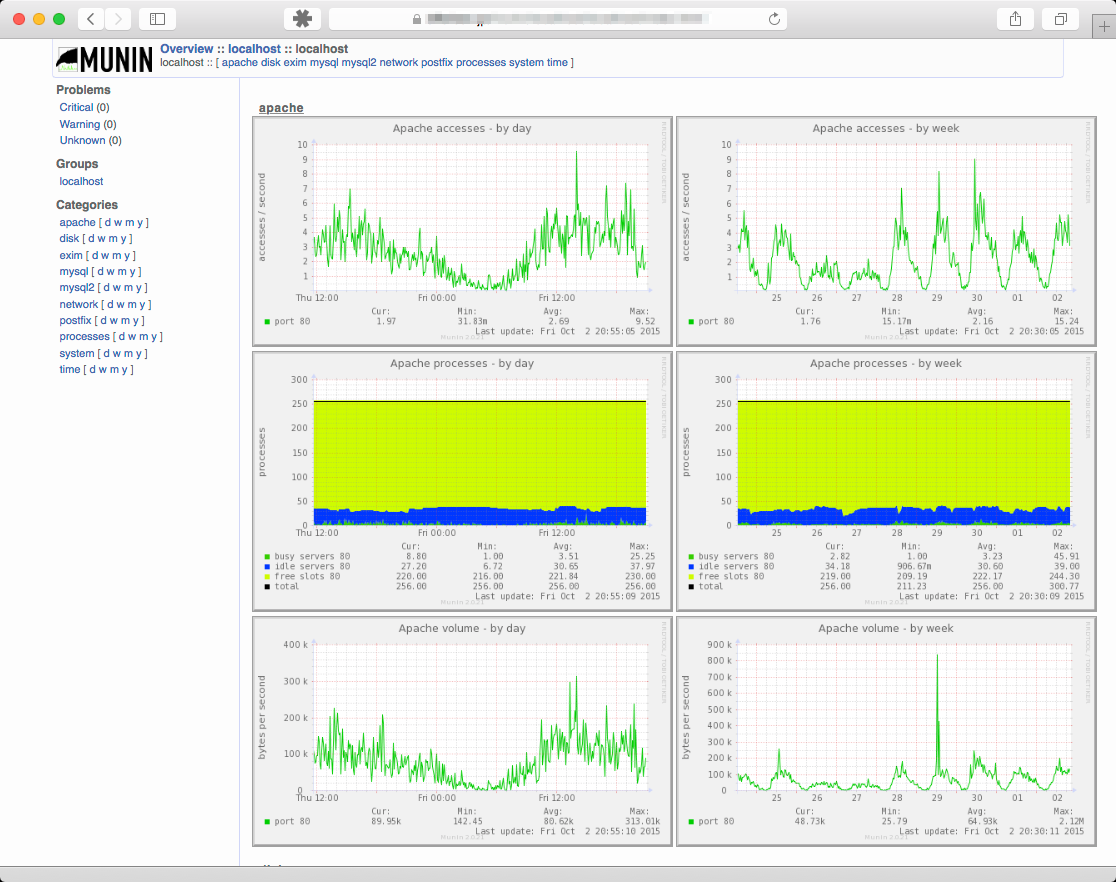Image resolution: width=1116 pixels, height=882 pixels.
Task: Select localhost under Groups
Action: [x=81, y=182]
